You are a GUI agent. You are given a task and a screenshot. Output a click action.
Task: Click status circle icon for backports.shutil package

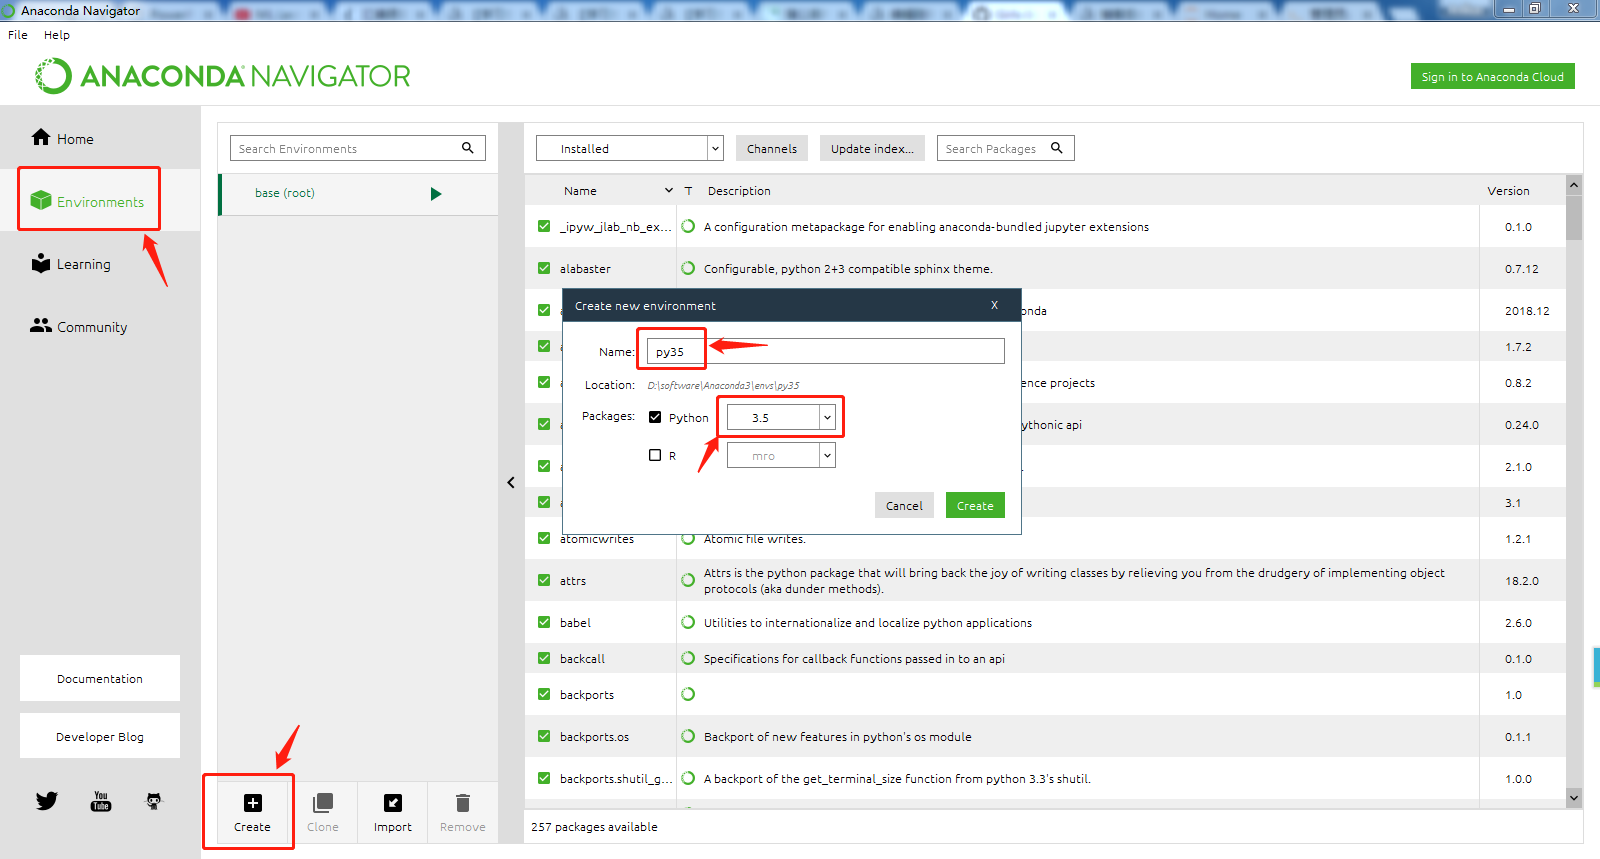click(688, 778)
